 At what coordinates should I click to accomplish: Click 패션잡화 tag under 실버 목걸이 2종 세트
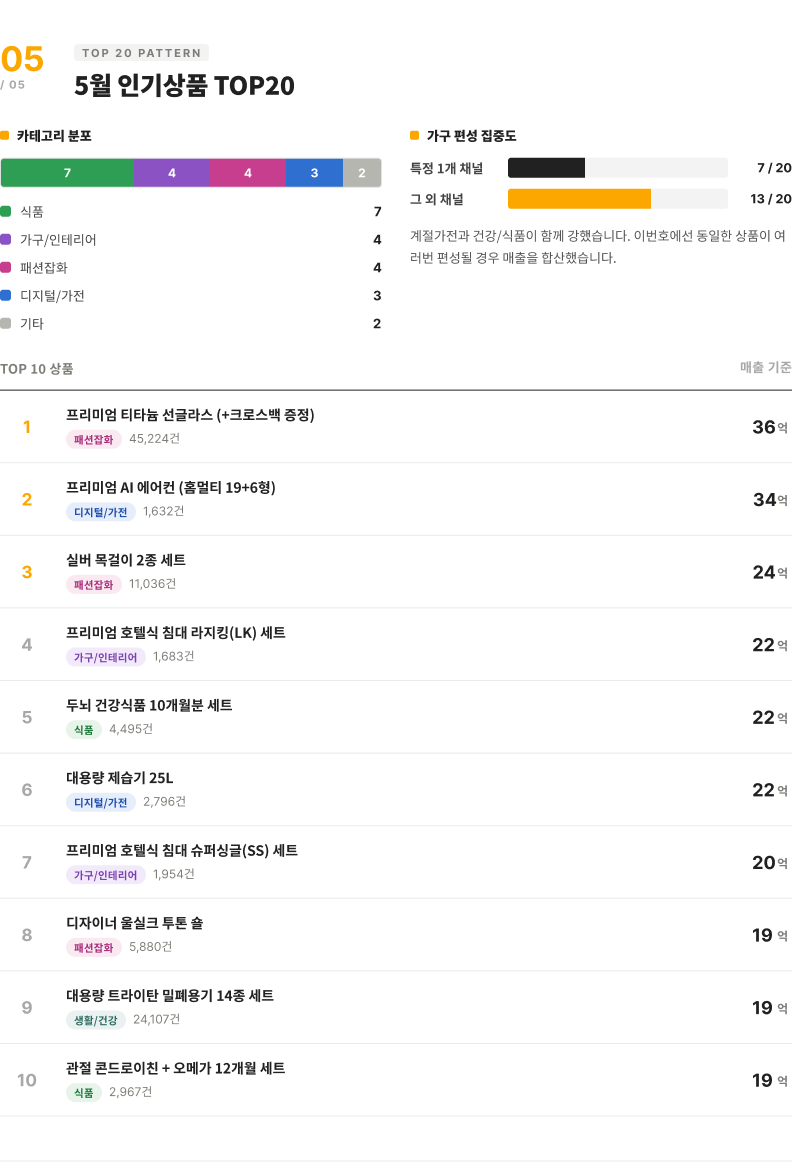click(x=93, y=585)
